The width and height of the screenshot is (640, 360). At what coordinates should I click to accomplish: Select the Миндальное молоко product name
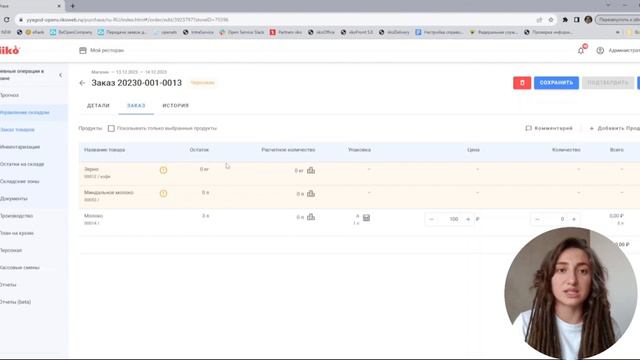coord(109,192)
